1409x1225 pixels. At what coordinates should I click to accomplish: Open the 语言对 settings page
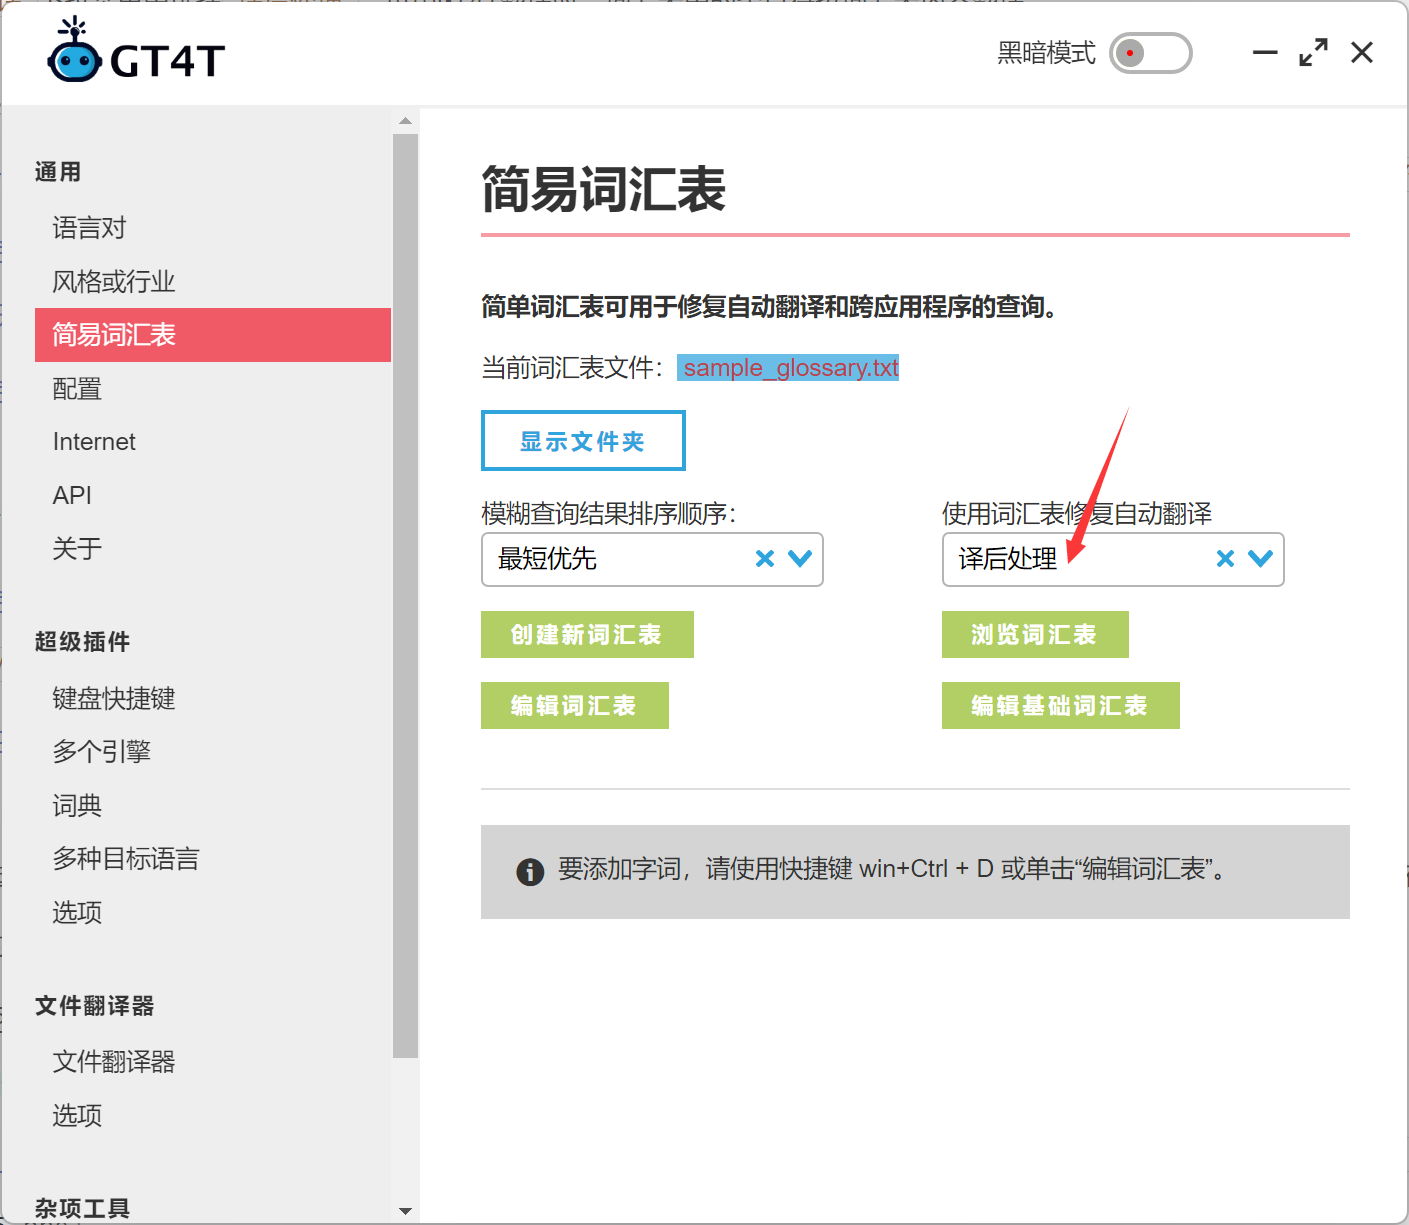pyautogui.click(x=89, y=228)
